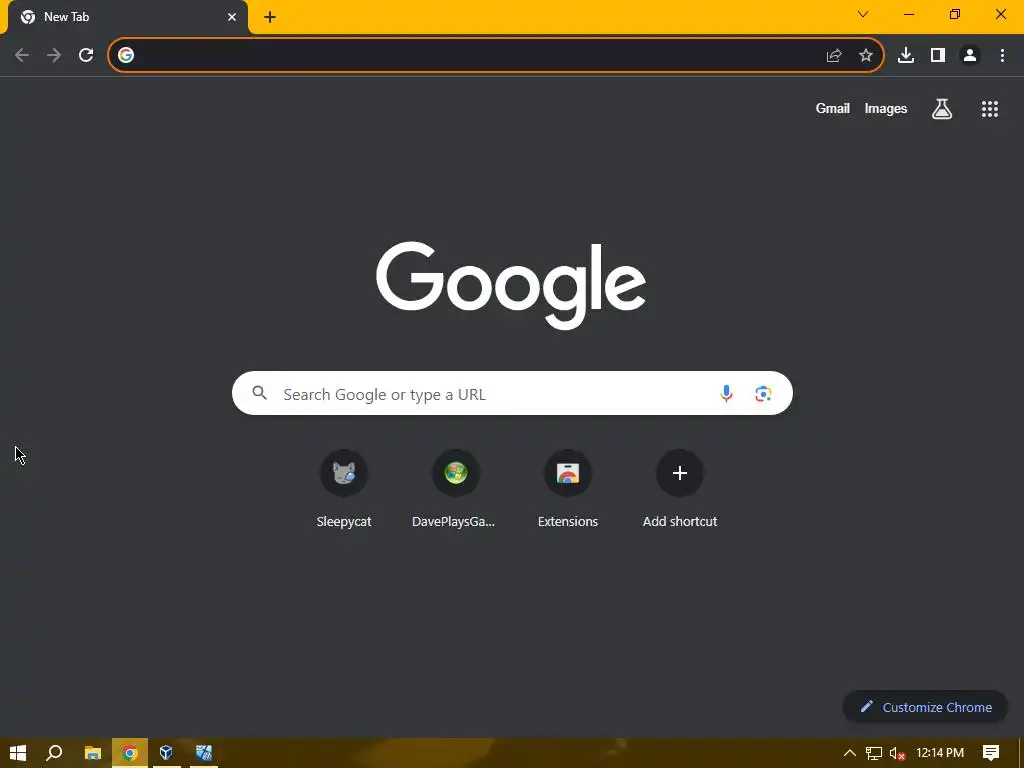This screenshot has height=768, width=1024.
Task: Select the New Tab tab
Action: [128, 18]
